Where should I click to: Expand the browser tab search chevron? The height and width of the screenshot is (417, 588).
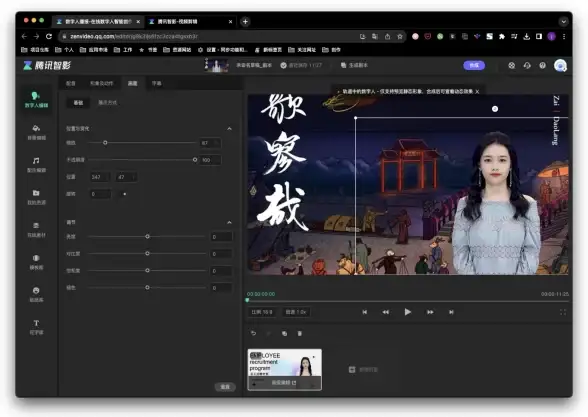[x=563, y=22]
